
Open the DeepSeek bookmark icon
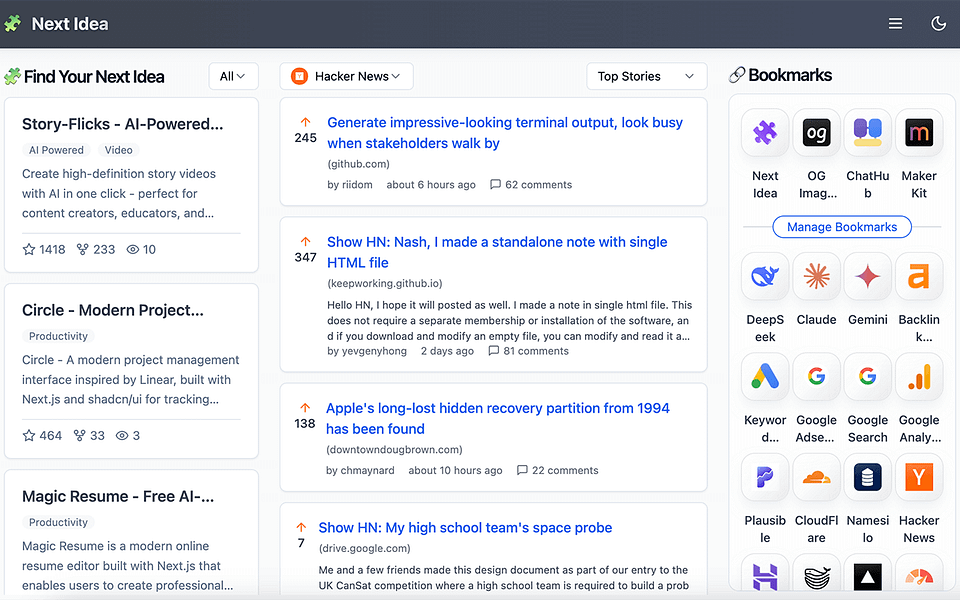point(765,276)
